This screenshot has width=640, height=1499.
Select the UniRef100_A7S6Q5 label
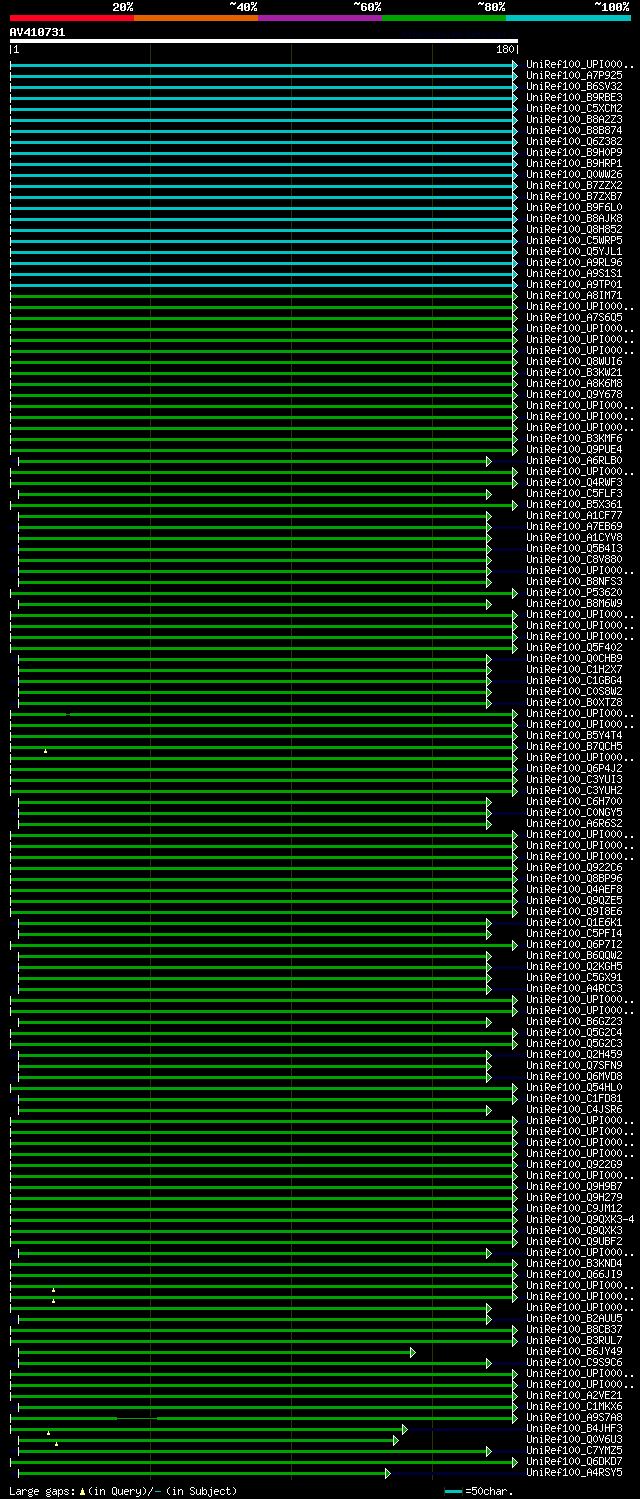click(x=574, y=317)
